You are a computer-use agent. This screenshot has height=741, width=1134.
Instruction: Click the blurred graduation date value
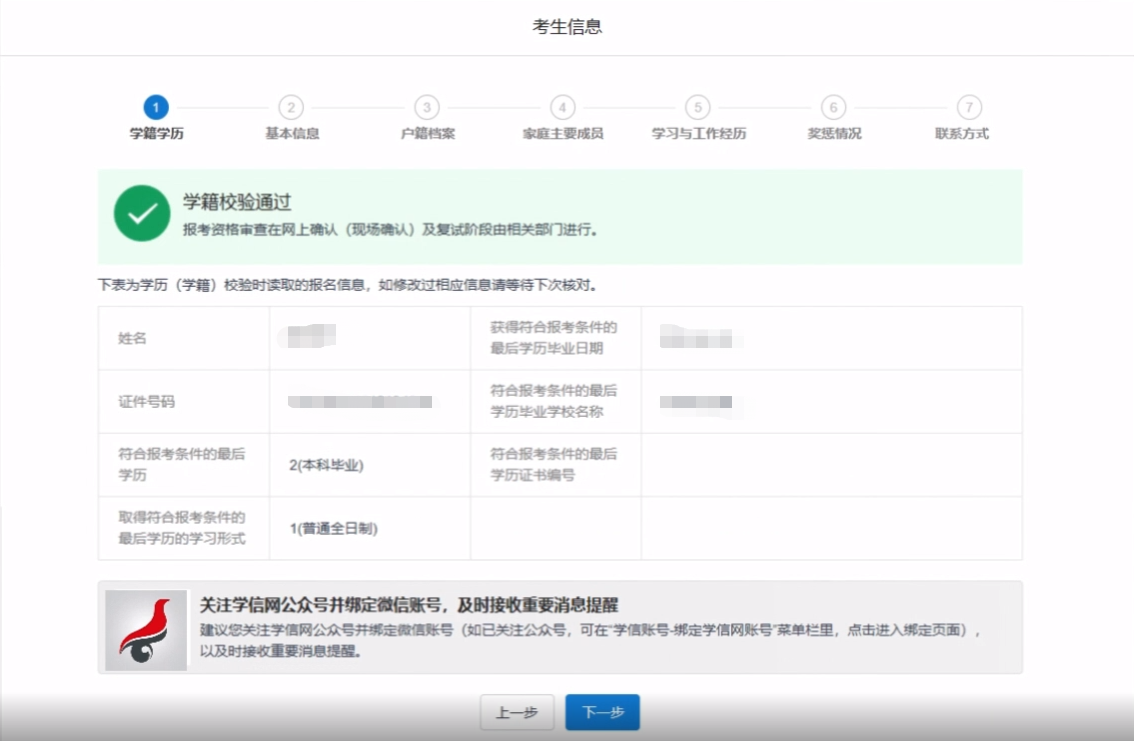pyautogui.click(x=702, y=338)
